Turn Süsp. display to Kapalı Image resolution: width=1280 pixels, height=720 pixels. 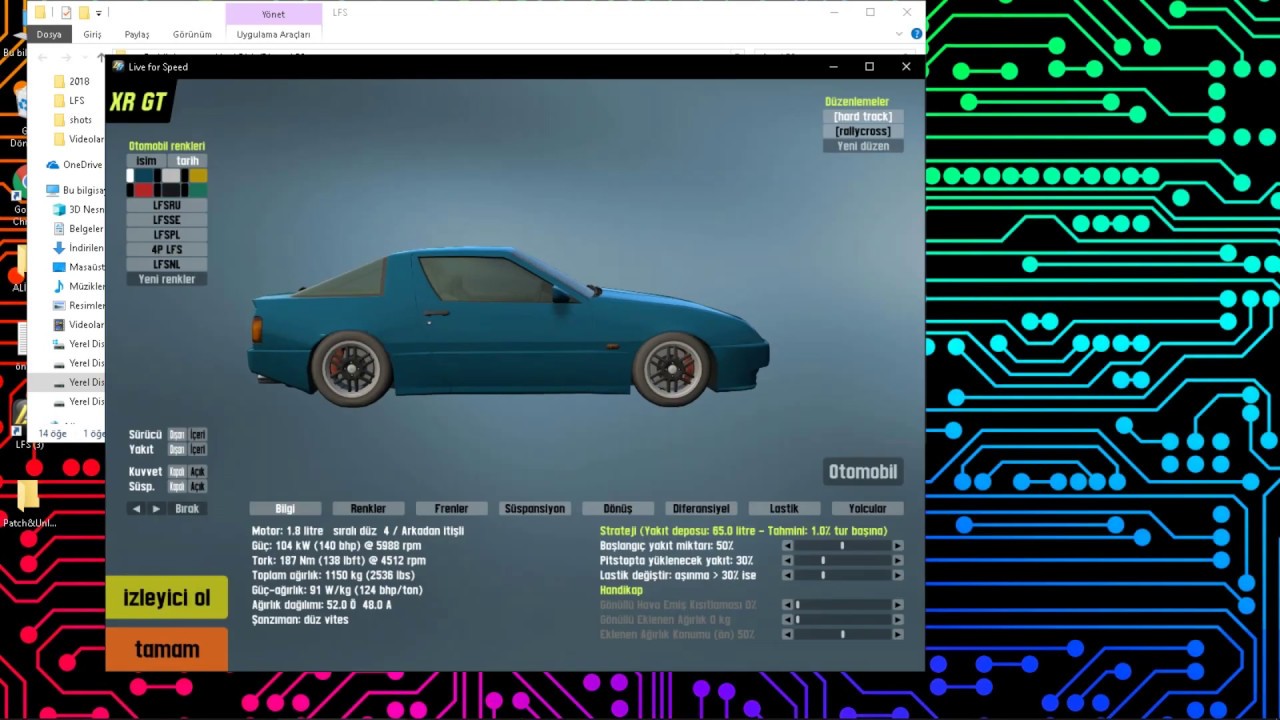(177, 487)
